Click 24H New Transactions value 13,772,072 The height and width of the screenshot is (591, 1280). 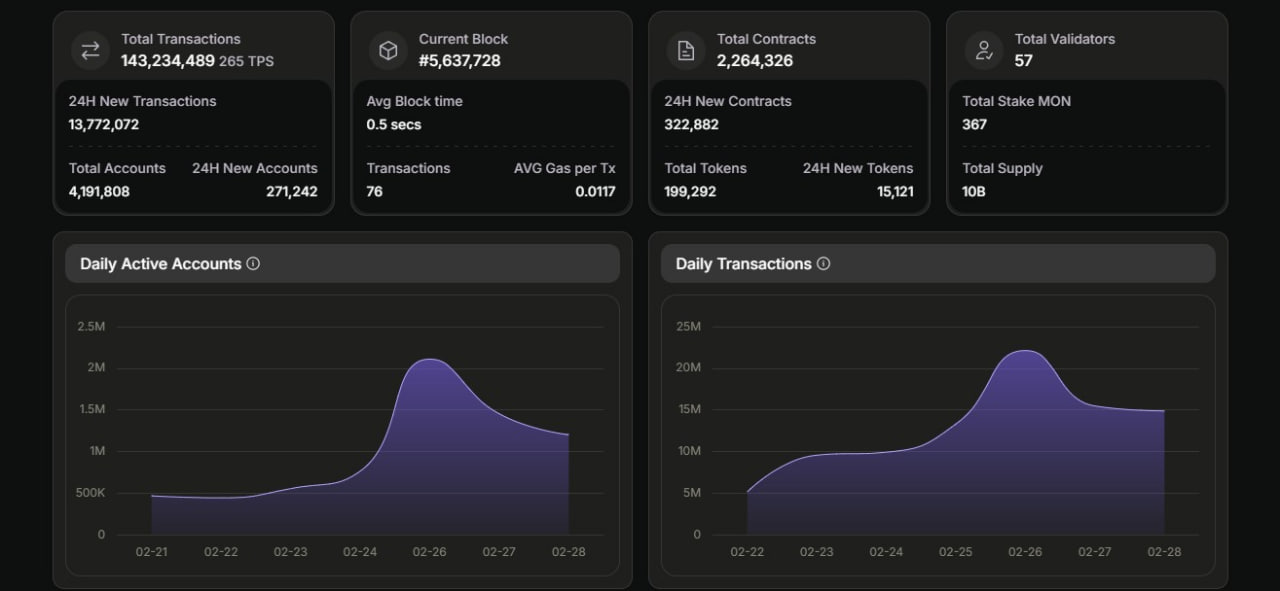pyautogui.click(x=104, y=125)
